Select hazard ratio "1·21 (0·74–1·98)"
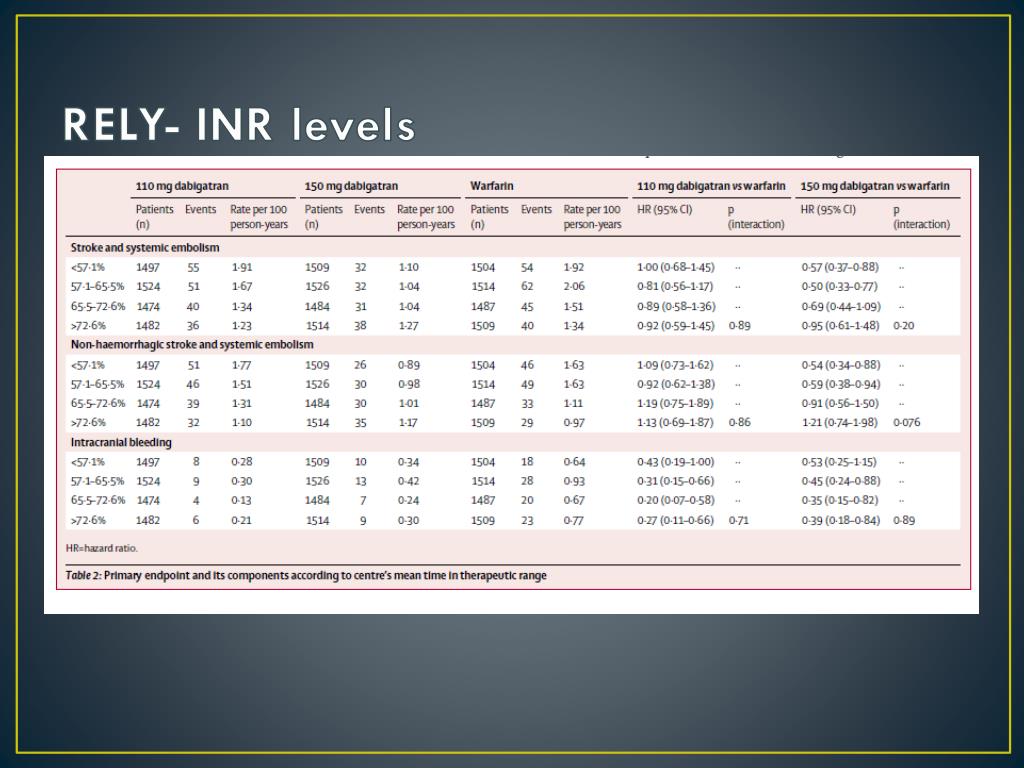The image size is (1024, 768). pos(840,423)
